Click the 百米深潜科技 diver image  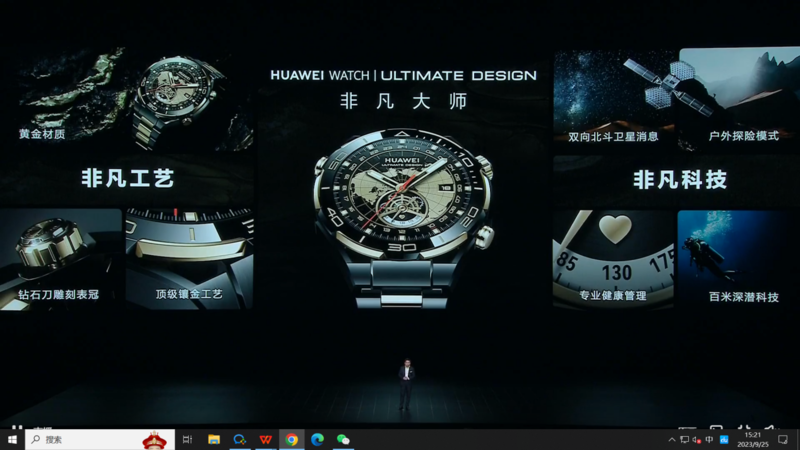(739, 260)
